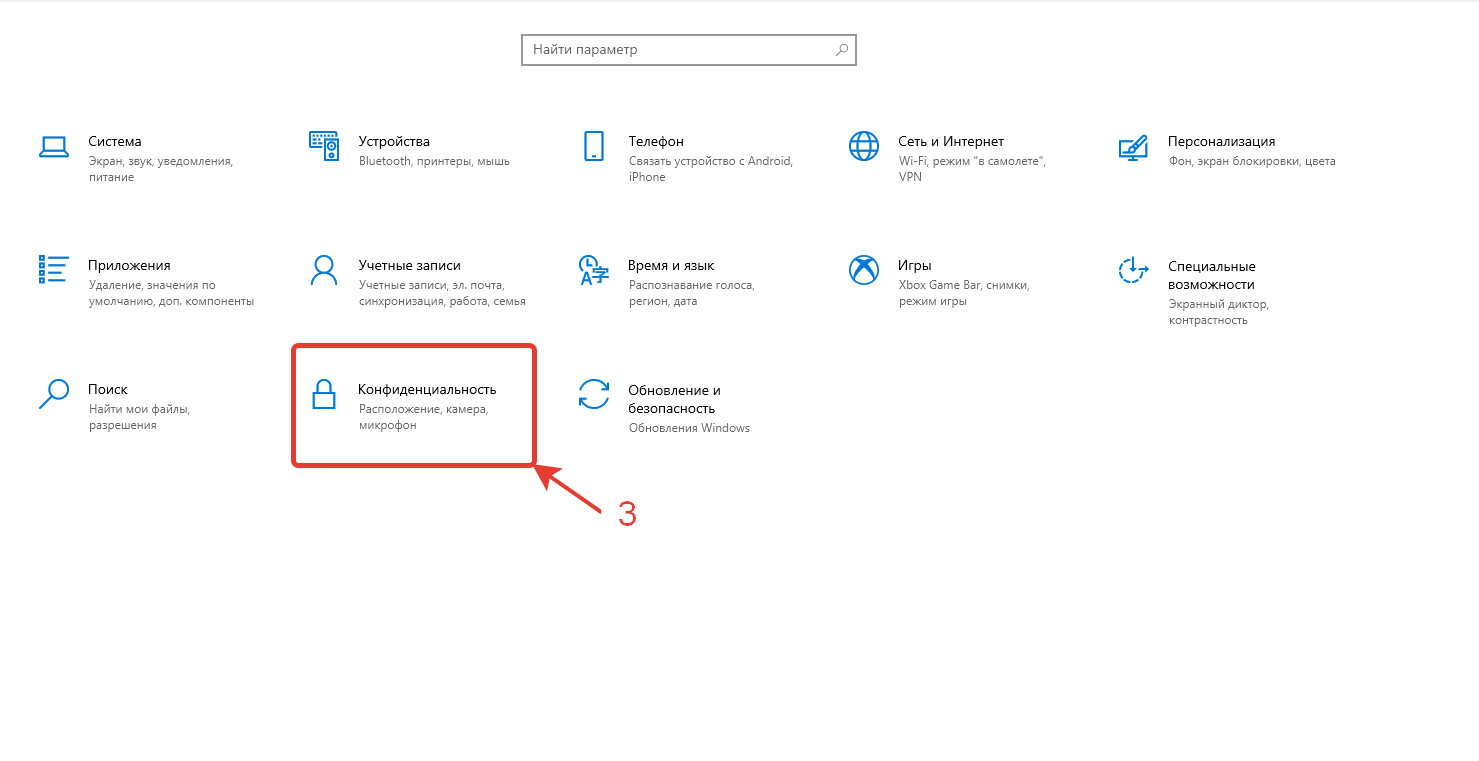The image size is (1479, 761).
Task: Open the Сеть и Интернет title
Action: [x=951, y=141]
